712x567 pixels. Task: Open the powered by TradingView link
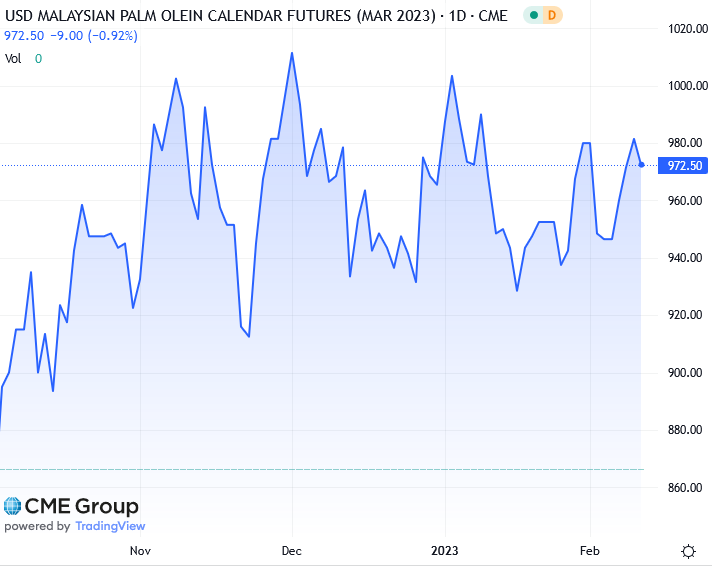click(75, 526)
